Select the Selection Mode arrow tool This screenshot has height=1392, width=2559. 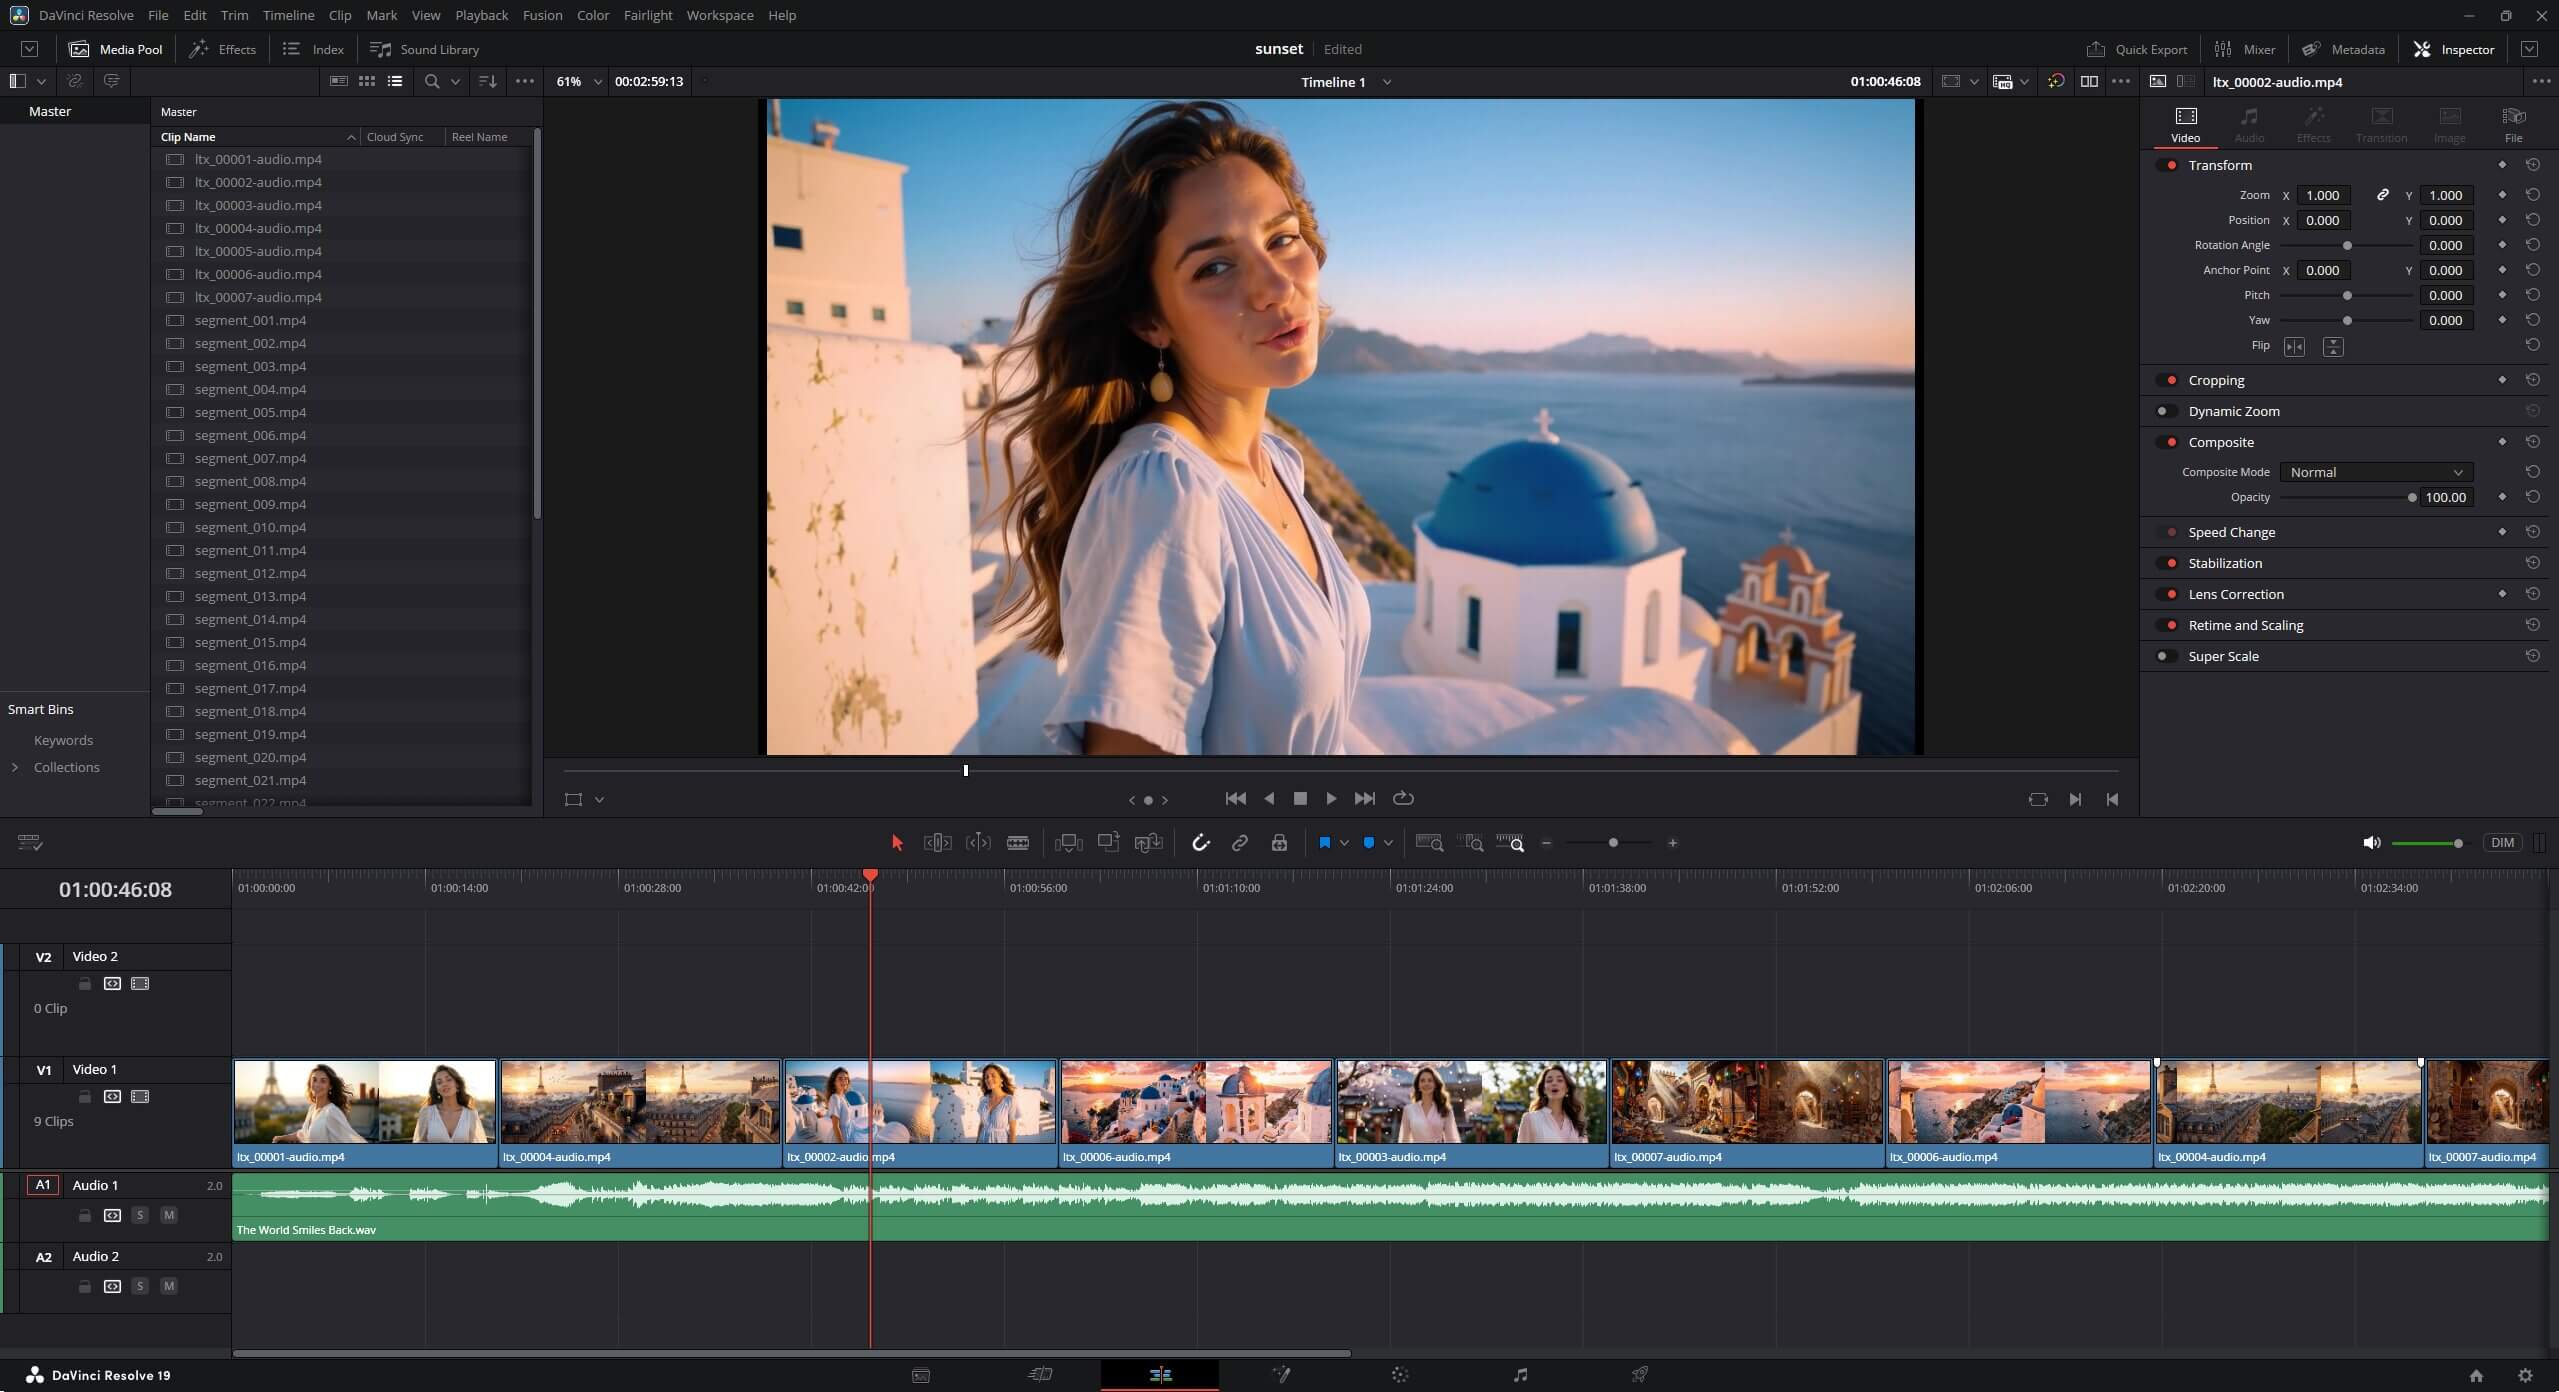point(896,843)
